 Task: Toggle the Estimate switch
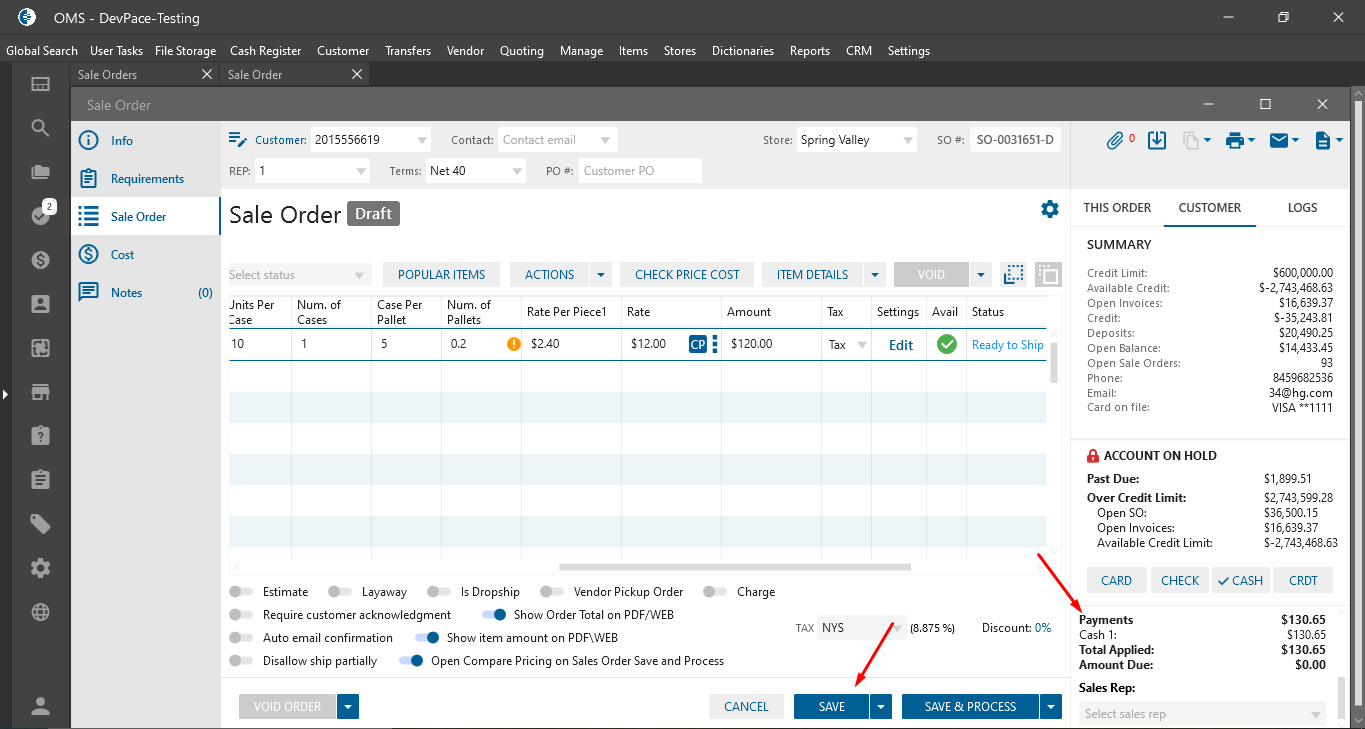(x=241, y=592)
